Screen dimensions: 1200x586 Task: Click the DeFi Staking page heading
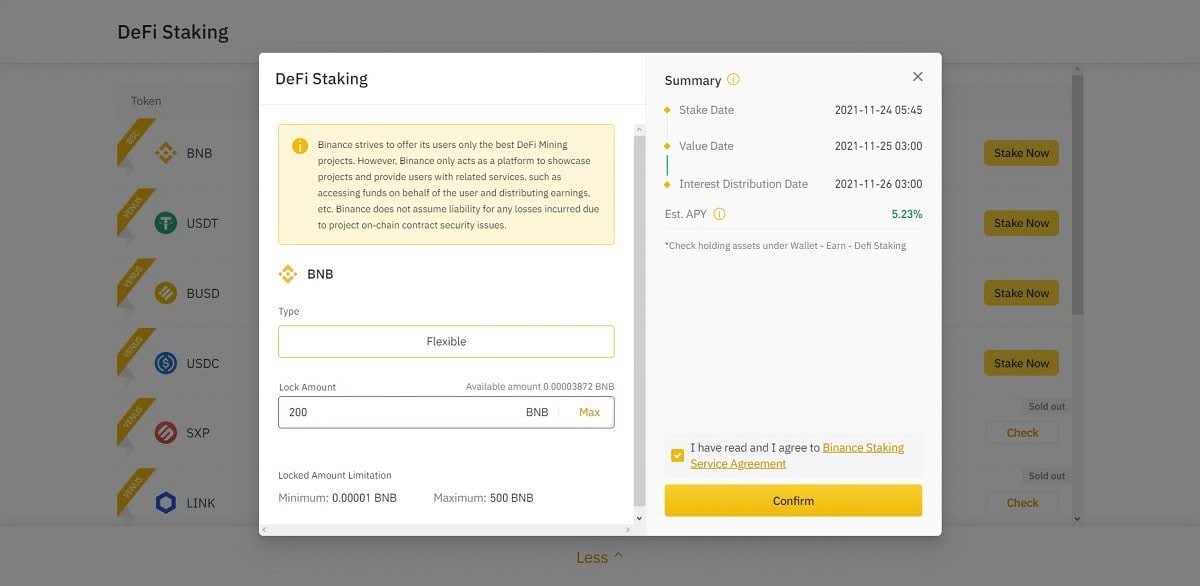173,32
